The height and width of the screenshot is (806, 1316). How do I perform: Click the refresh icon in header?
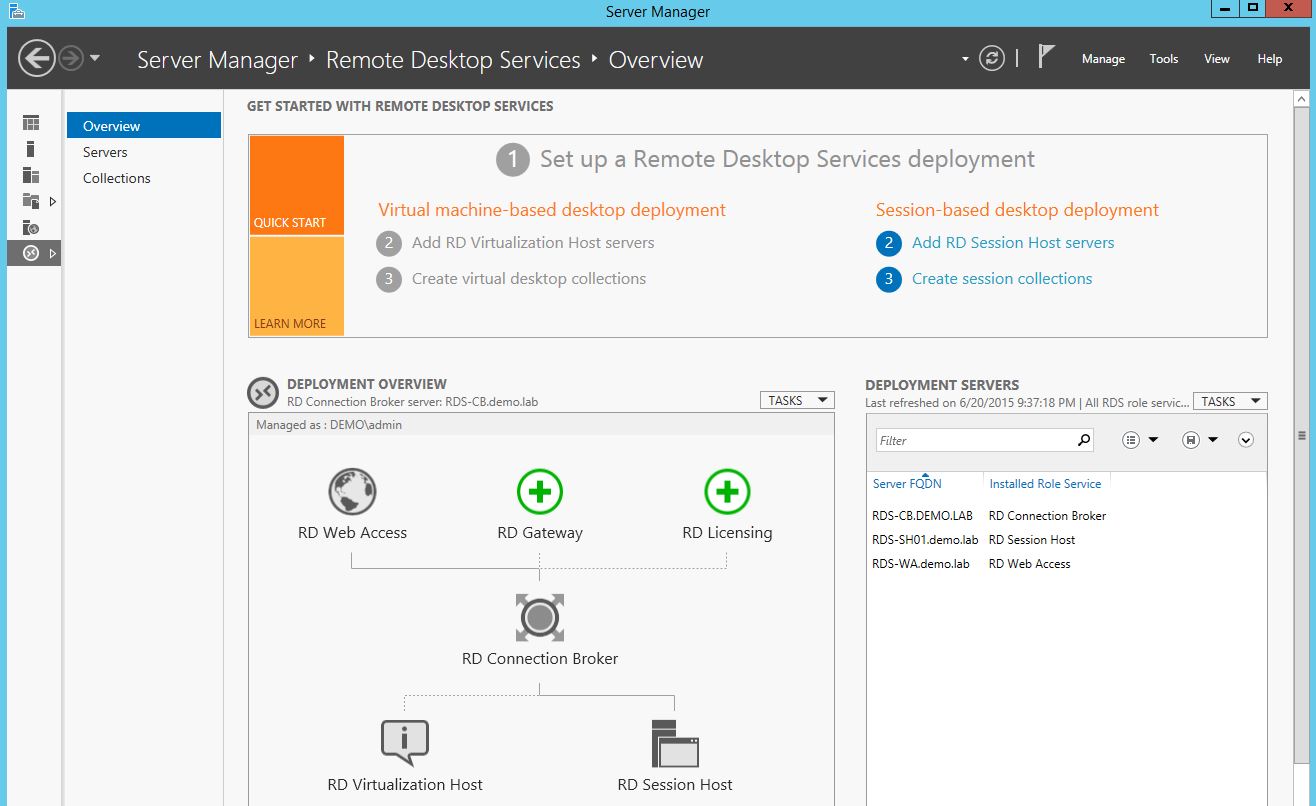(991, 58)
